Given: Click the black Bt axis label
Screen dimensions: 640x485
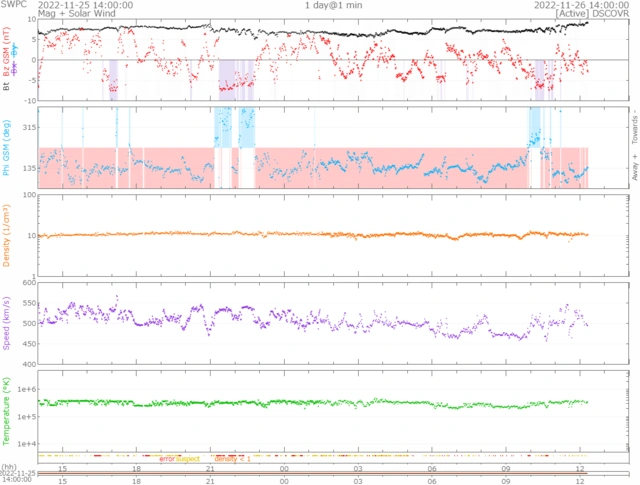Looking at the screenshot, I should (6, 87).
